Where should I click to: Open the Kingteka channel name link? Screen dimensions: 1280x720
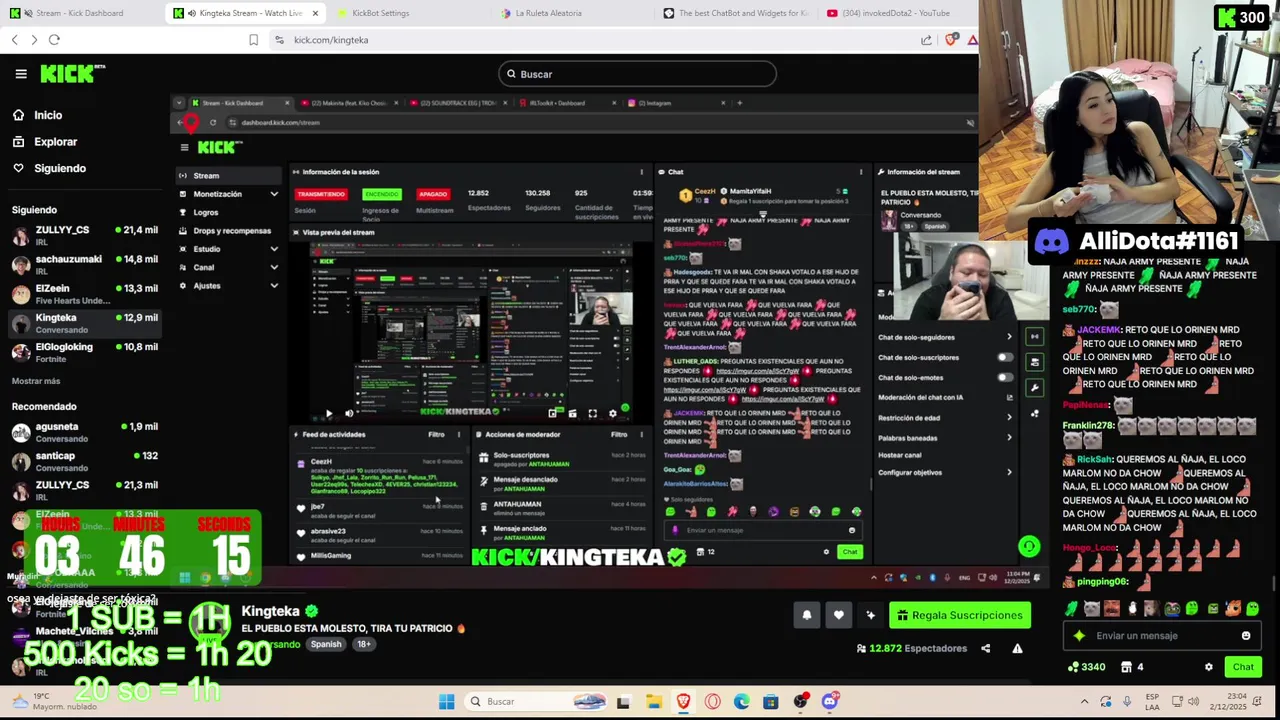[270, 611]
